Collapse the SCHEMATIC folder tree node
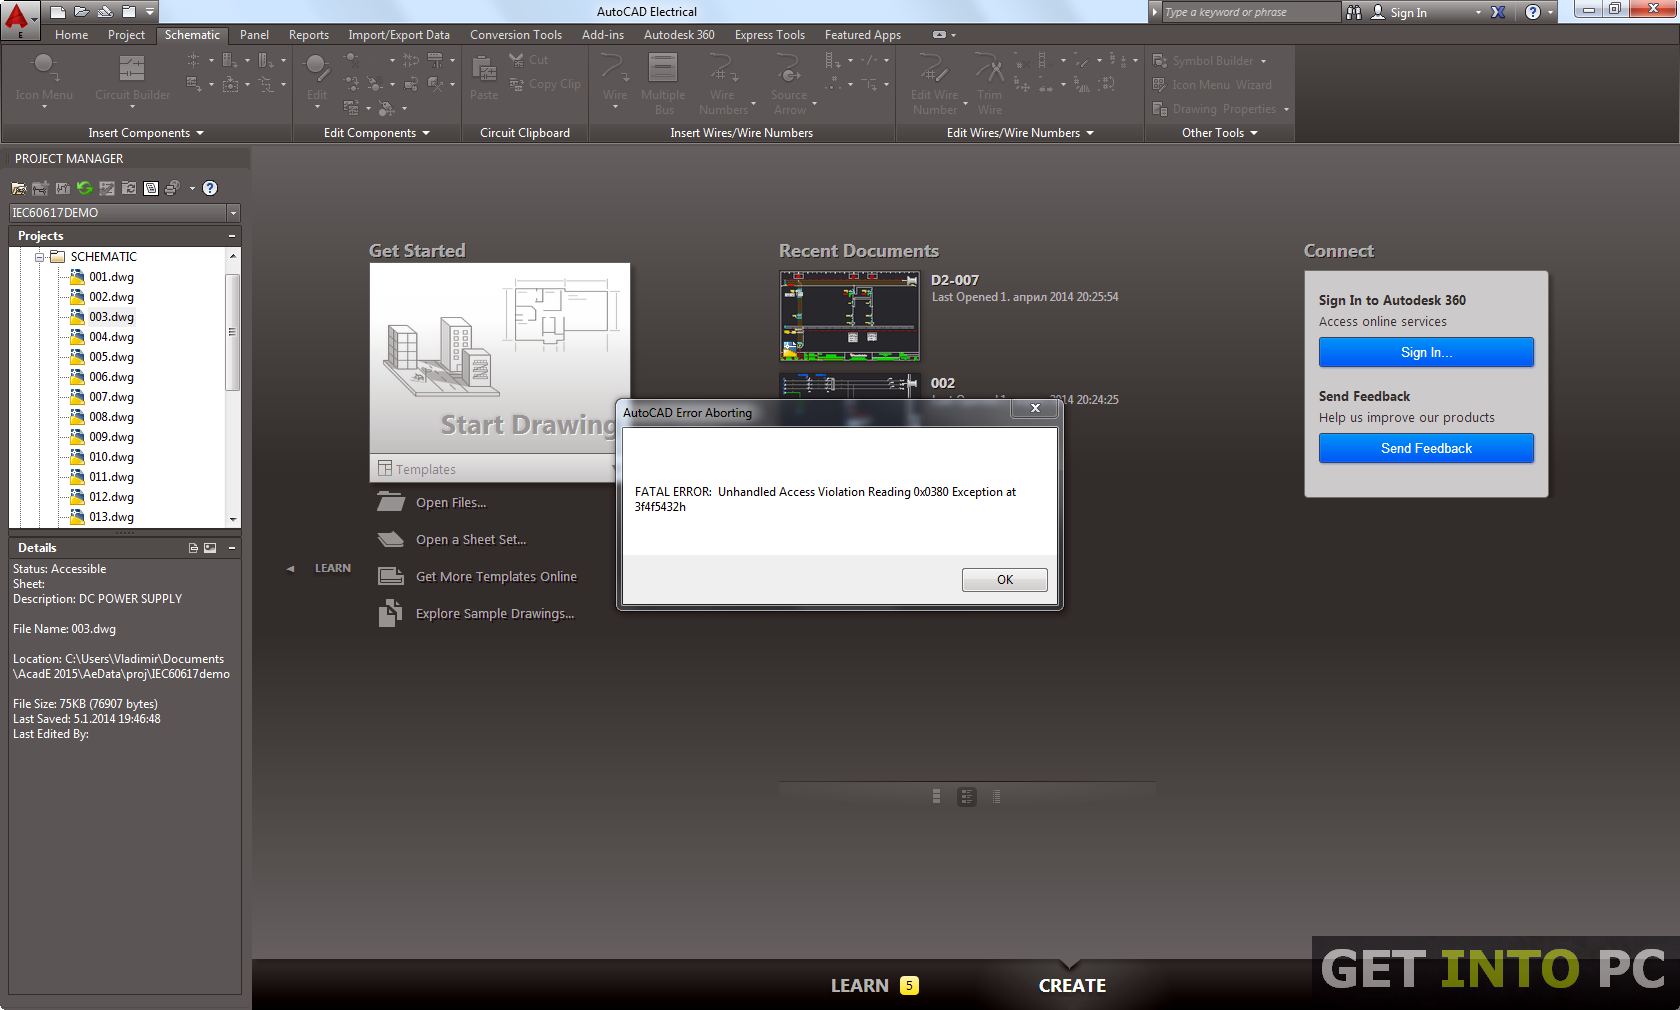This screenshot has height=1010, width=1680. [40, 257]
